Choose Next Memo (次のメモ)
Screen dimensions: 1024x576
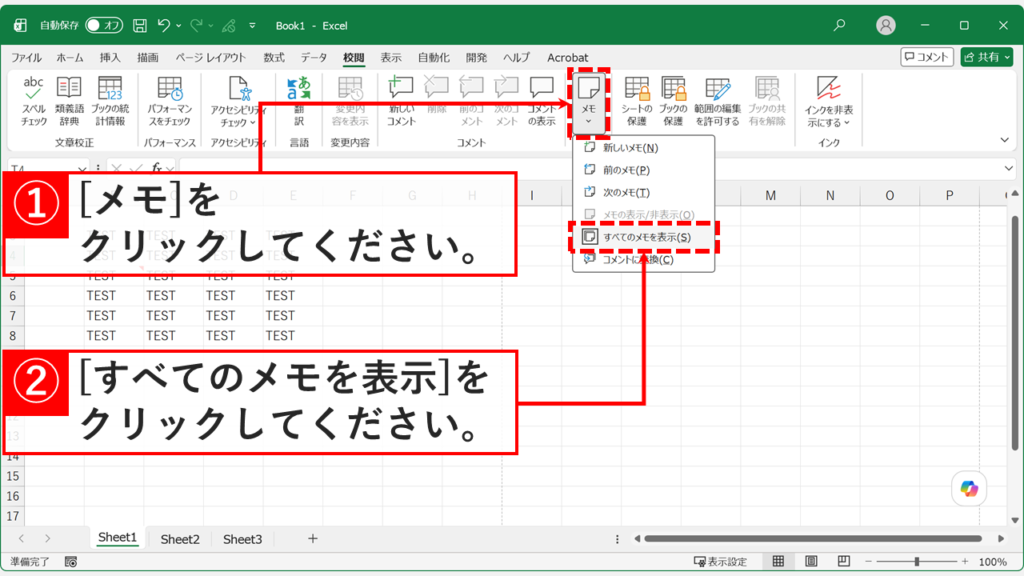click(x=643, y=192)
